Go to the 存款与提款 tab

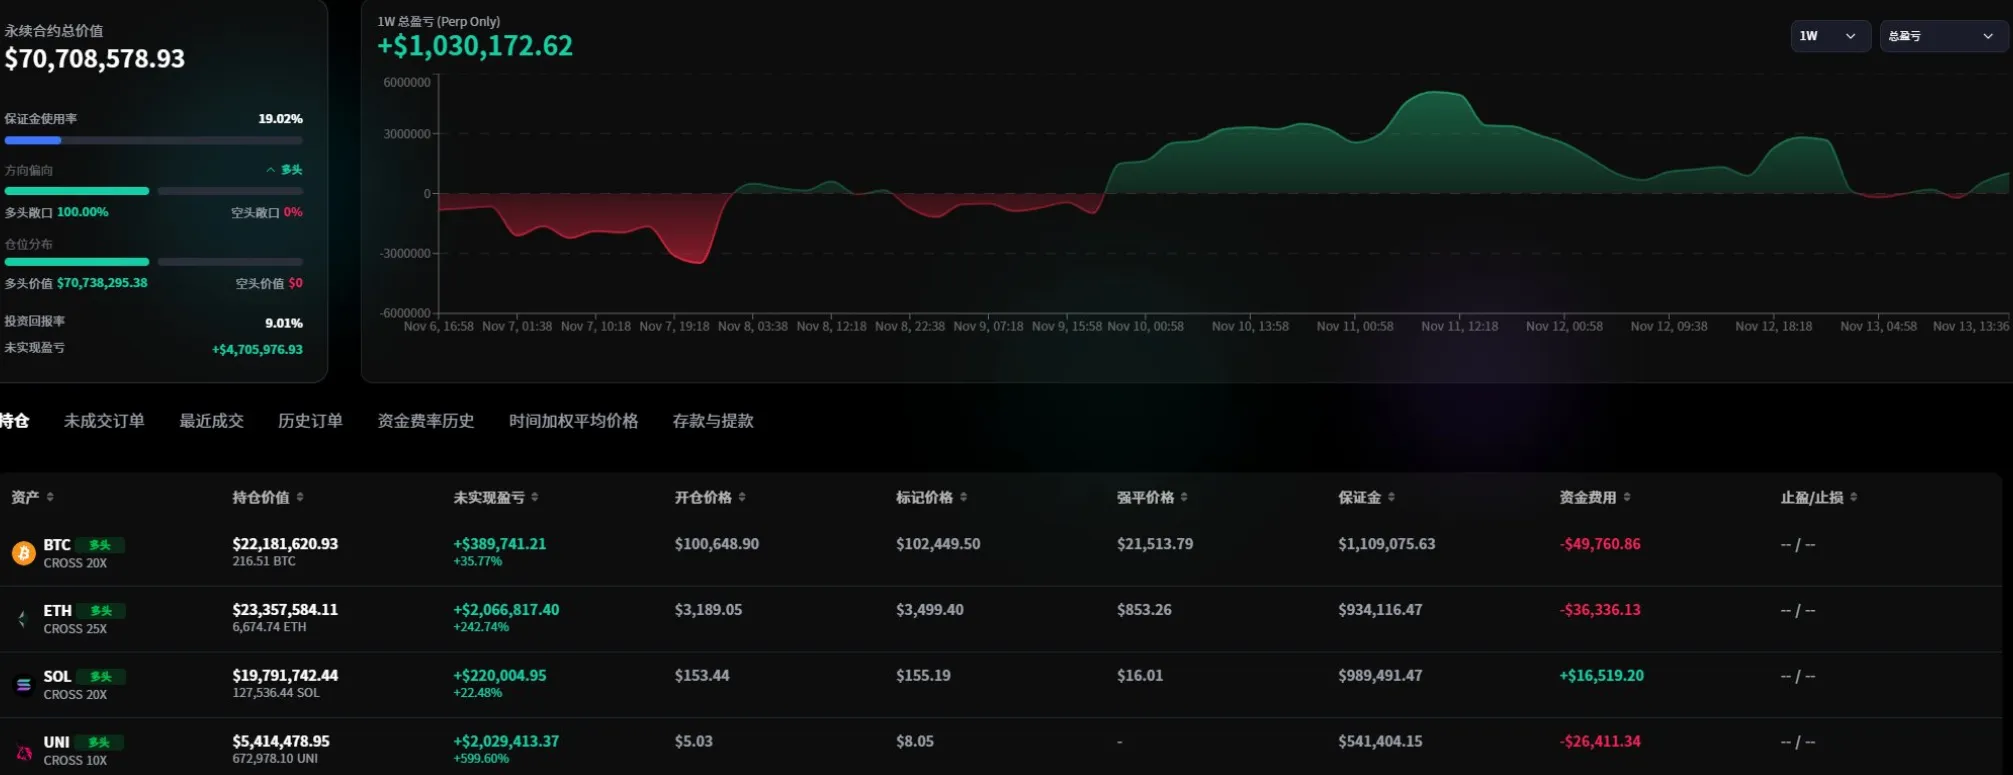(x=712, y=421)
